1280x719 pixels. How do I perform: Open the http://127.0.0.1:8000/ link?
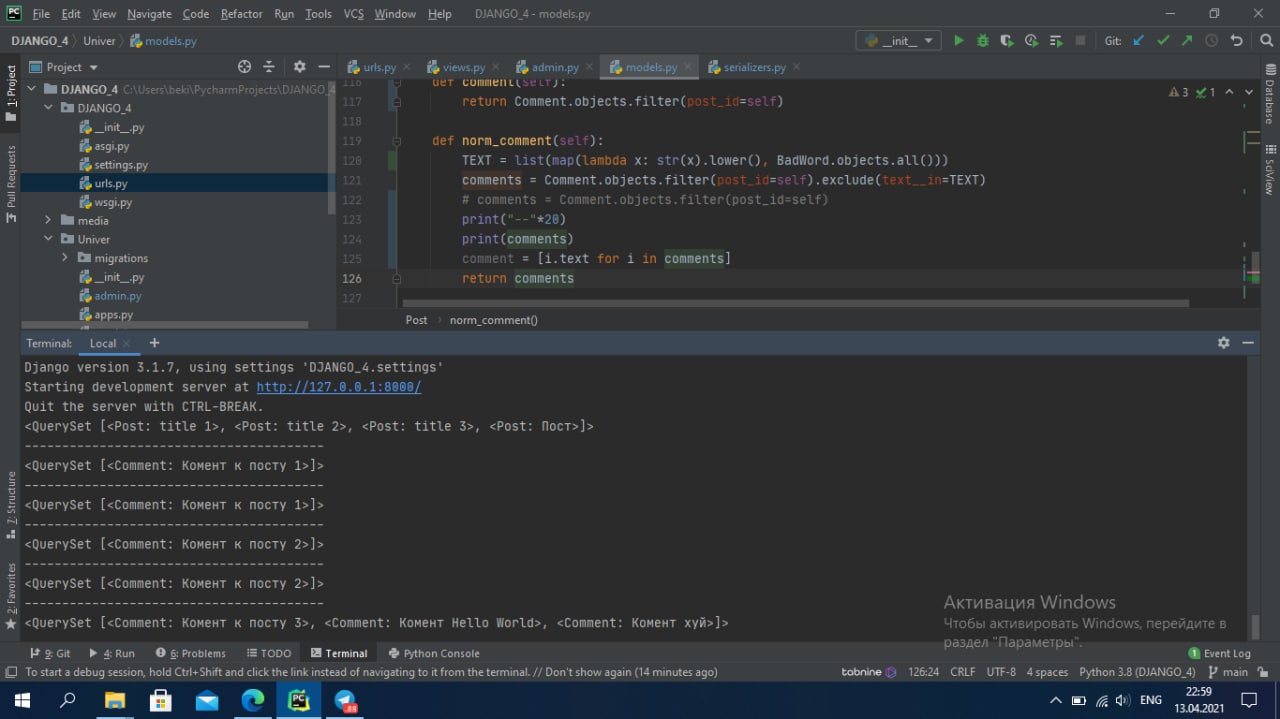coord(338,387)
